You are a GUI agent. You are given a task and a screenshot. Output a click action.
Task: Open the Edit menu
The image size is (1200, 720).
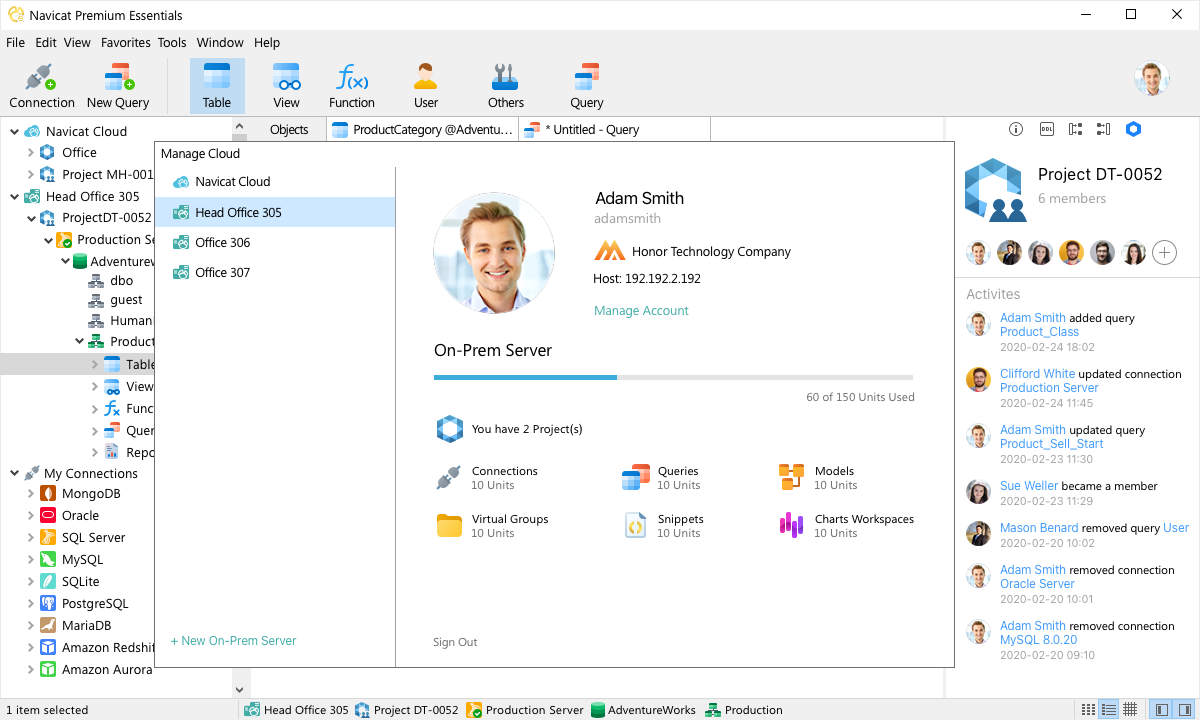(x=46, y=43)
